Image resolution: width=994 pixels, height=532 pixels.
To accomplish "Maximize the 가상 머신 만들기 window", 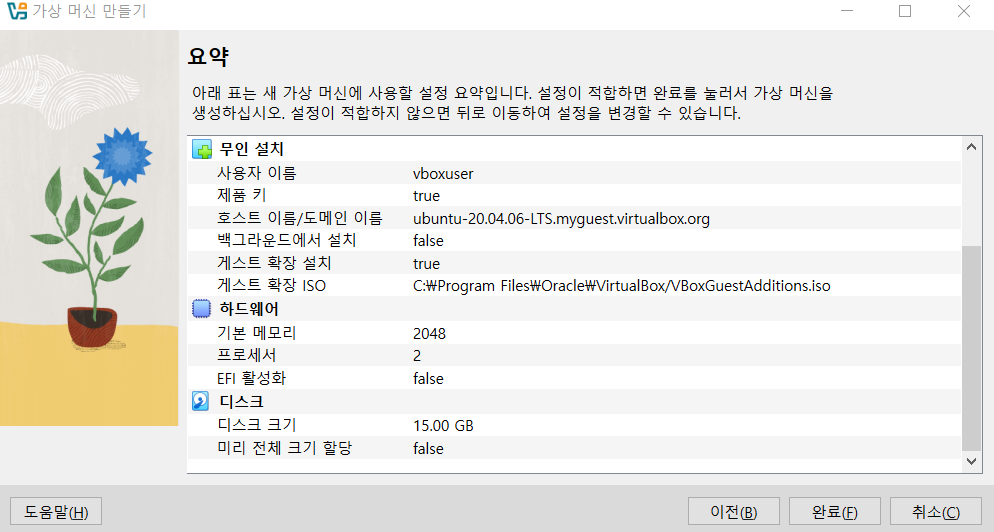I will 905,11.
